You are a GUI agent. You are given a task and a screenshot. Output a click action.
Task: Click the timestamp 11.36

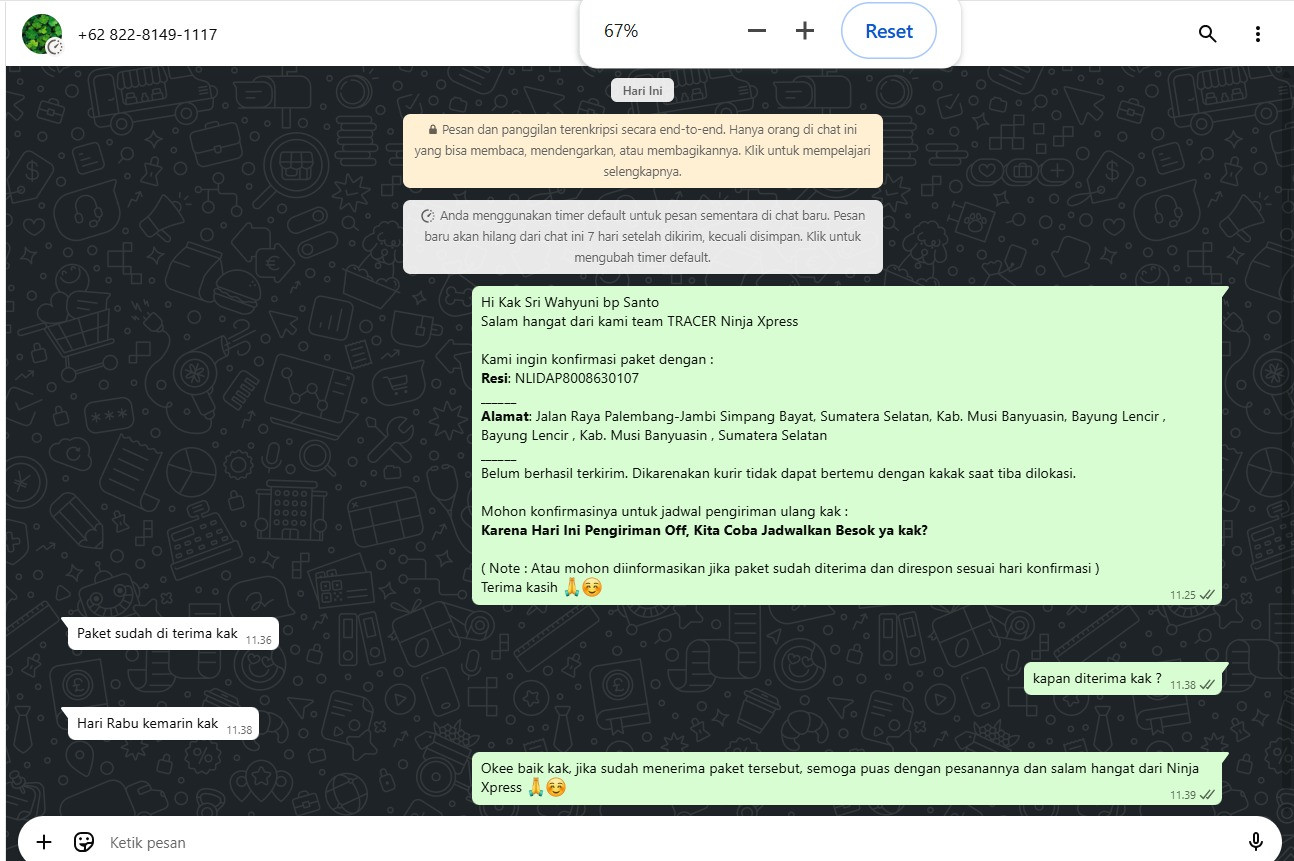coord(258,640)
